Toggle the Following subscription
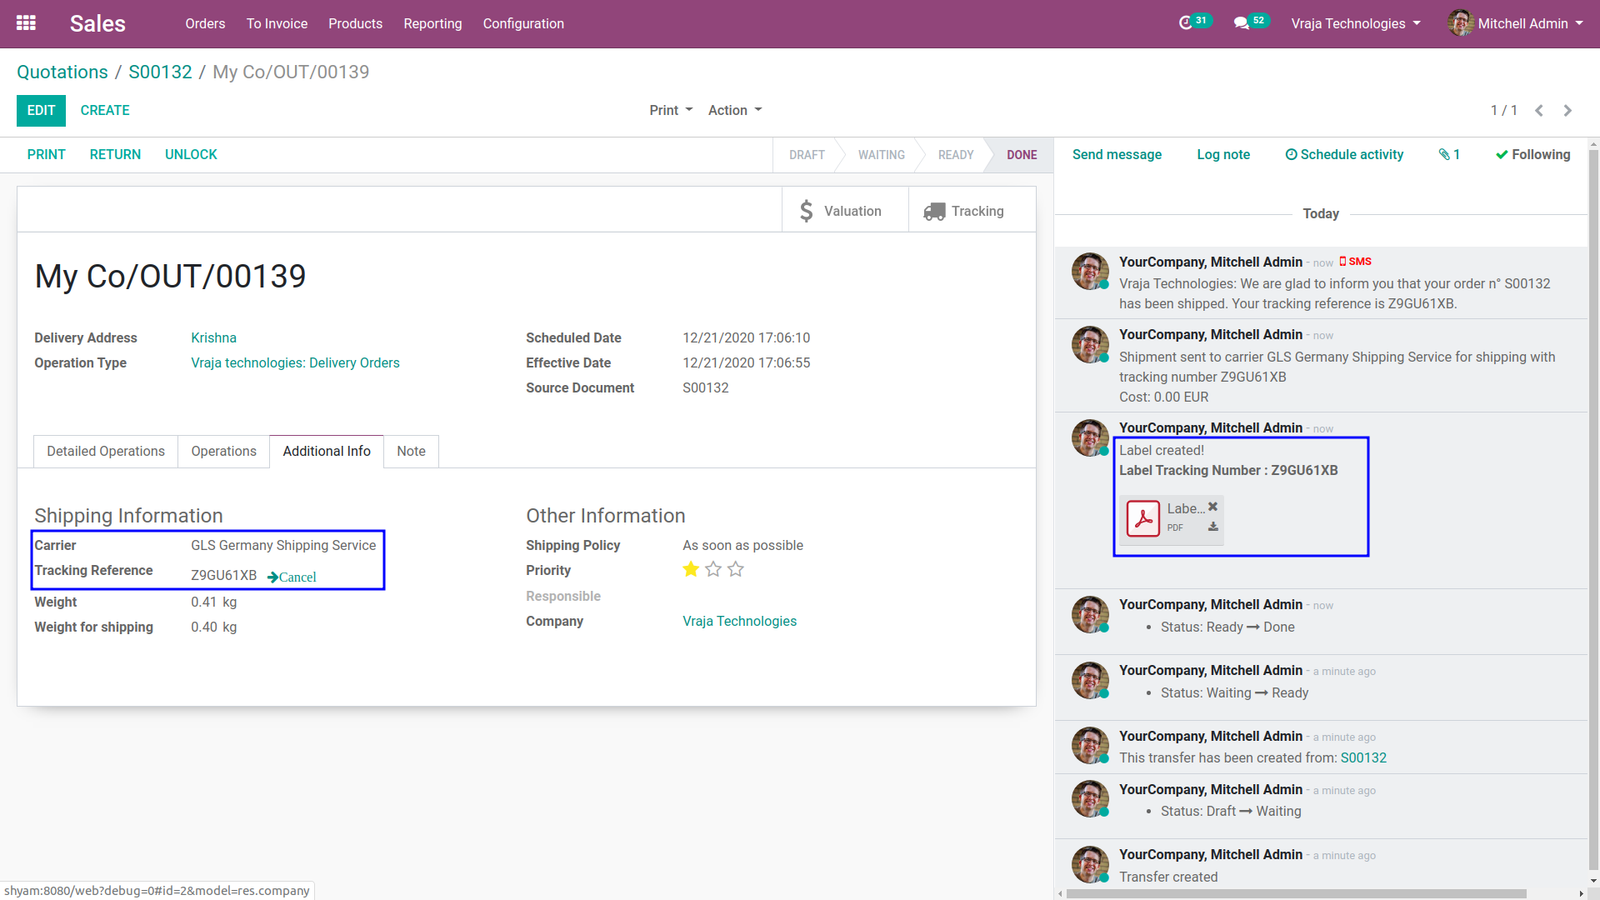Screen dimensions: 1600x900 click(1533, 155)
